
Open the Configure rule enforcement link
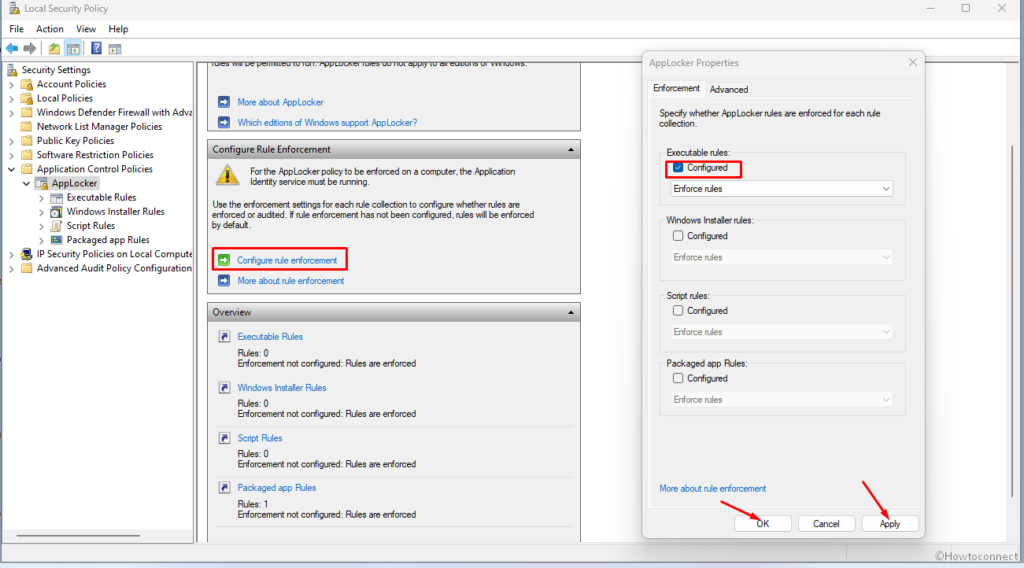[287, 260]
